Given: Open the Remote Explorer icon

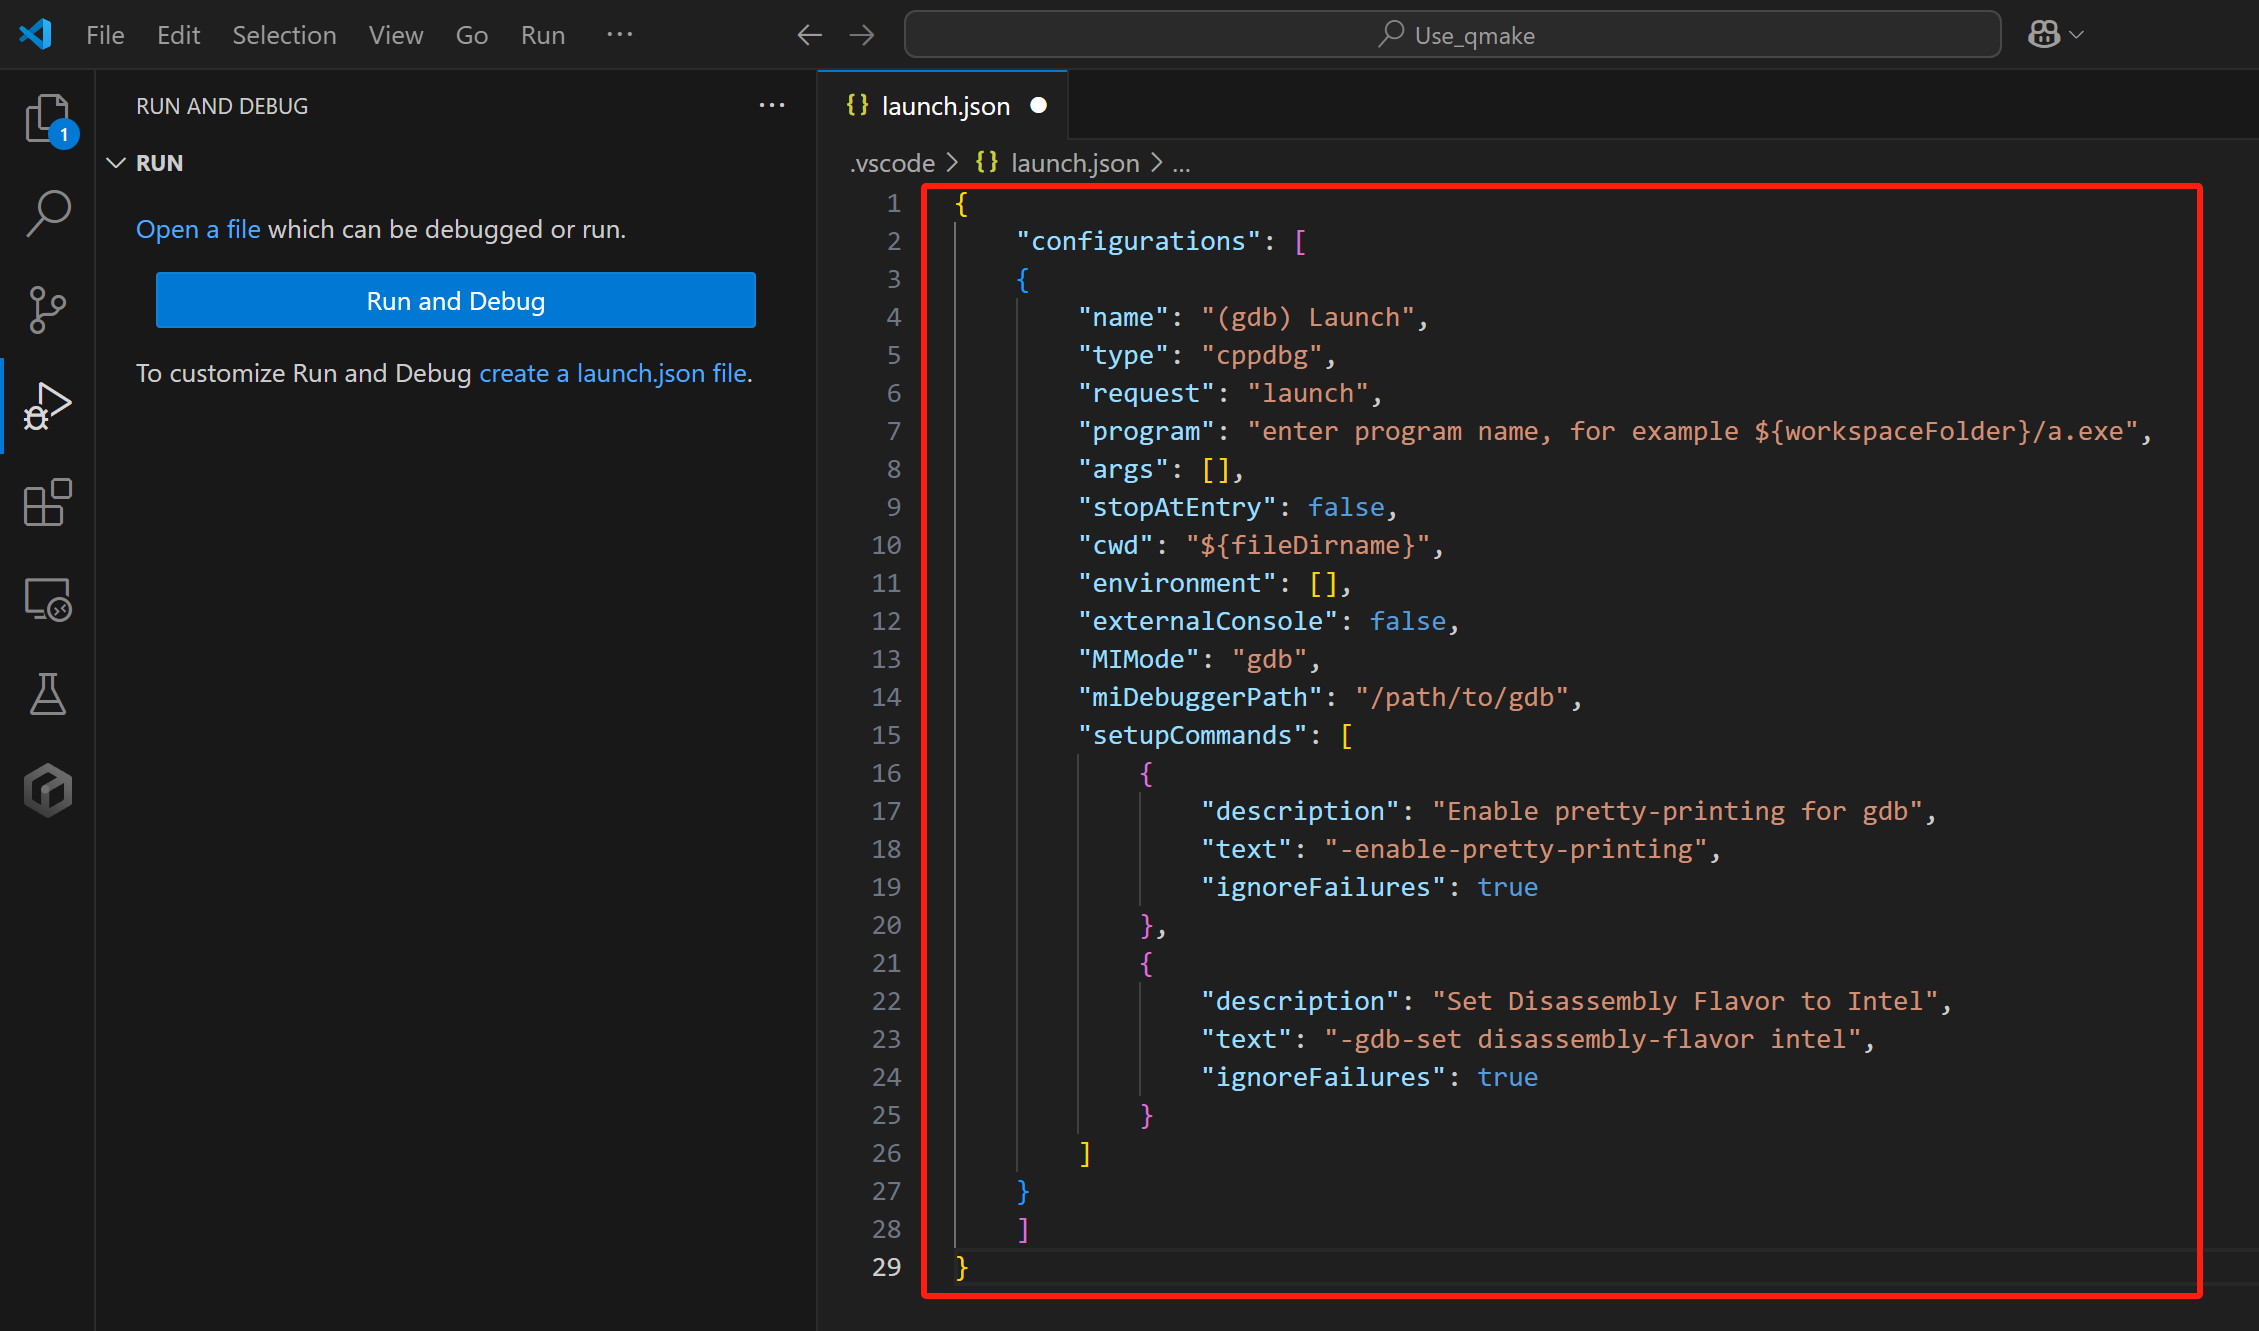Looking at the screenshot, I should [47, 599].
